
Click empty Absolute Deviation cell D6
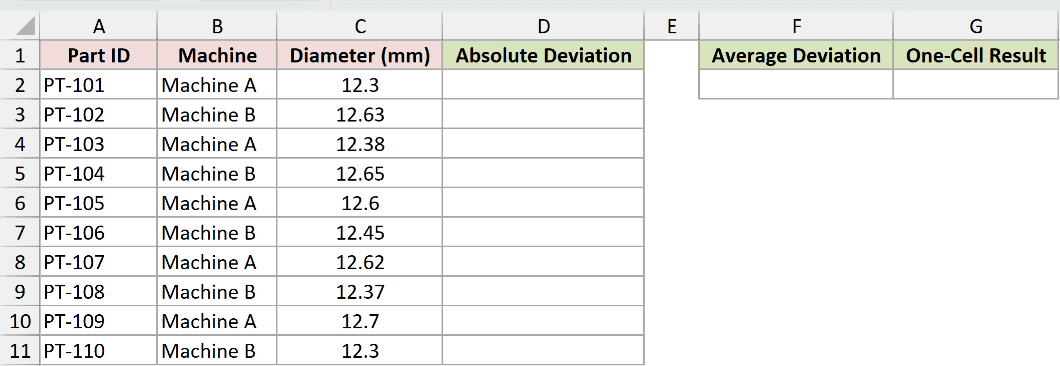(543, 203)
